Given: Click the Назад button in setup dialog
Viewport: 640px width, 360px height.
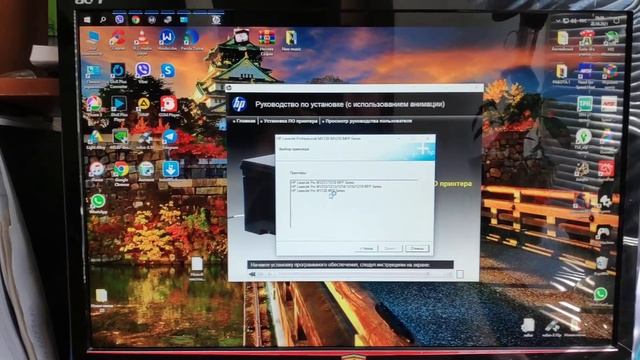Looking at the screenshot, I should 367,249.
